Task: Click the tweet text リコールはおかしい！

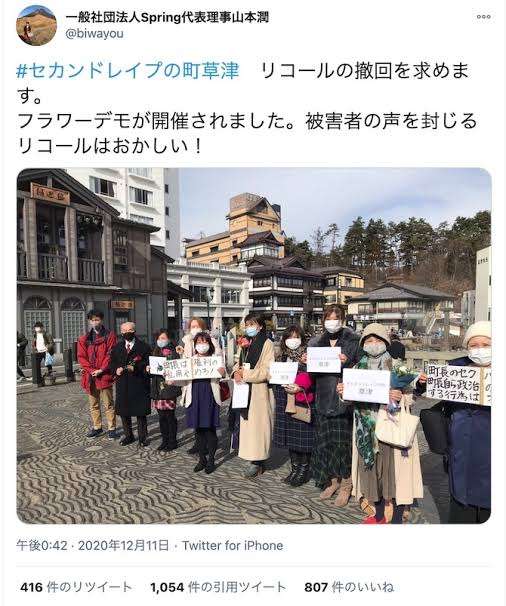Action: (x=110, y=146)
